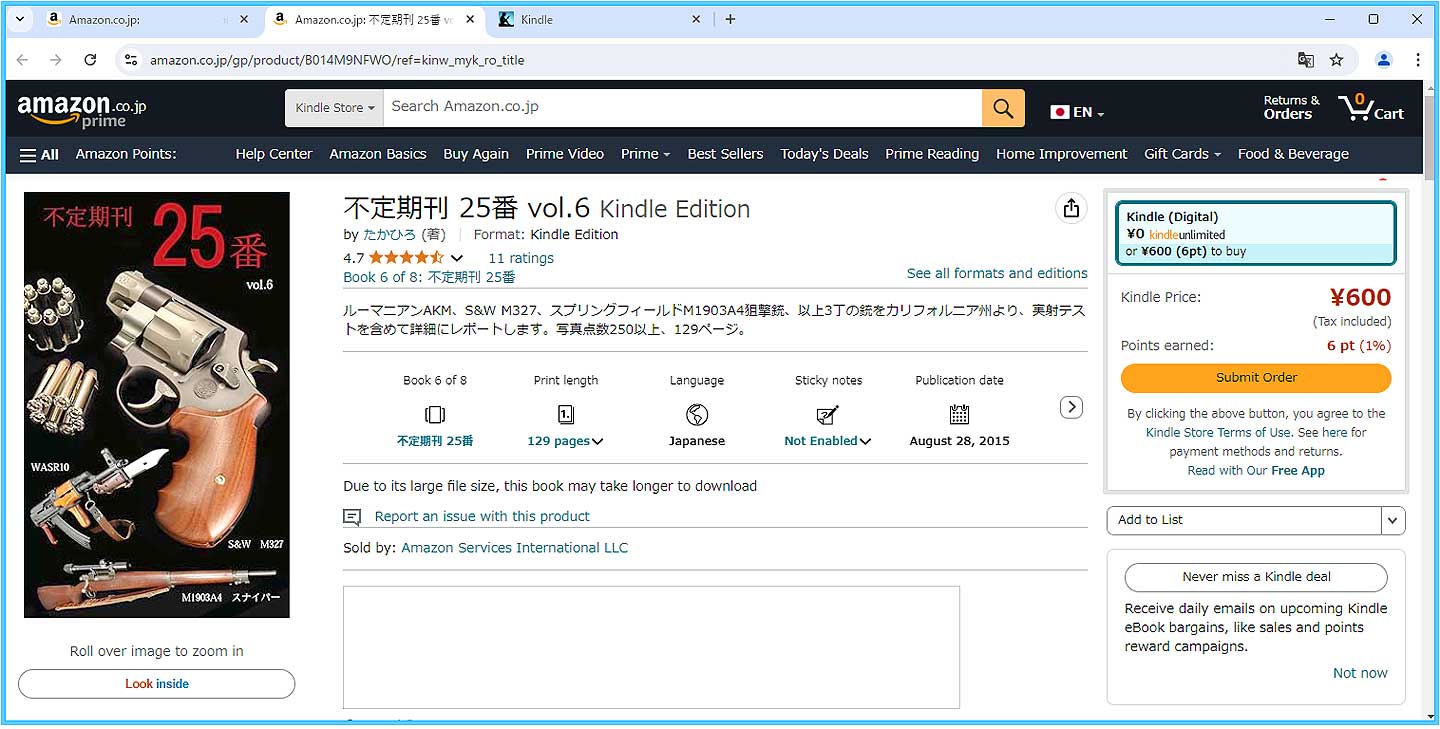Reload the page with the refresh icon
The width and height of the screenshot is (1440, 729).
point(90,60)
